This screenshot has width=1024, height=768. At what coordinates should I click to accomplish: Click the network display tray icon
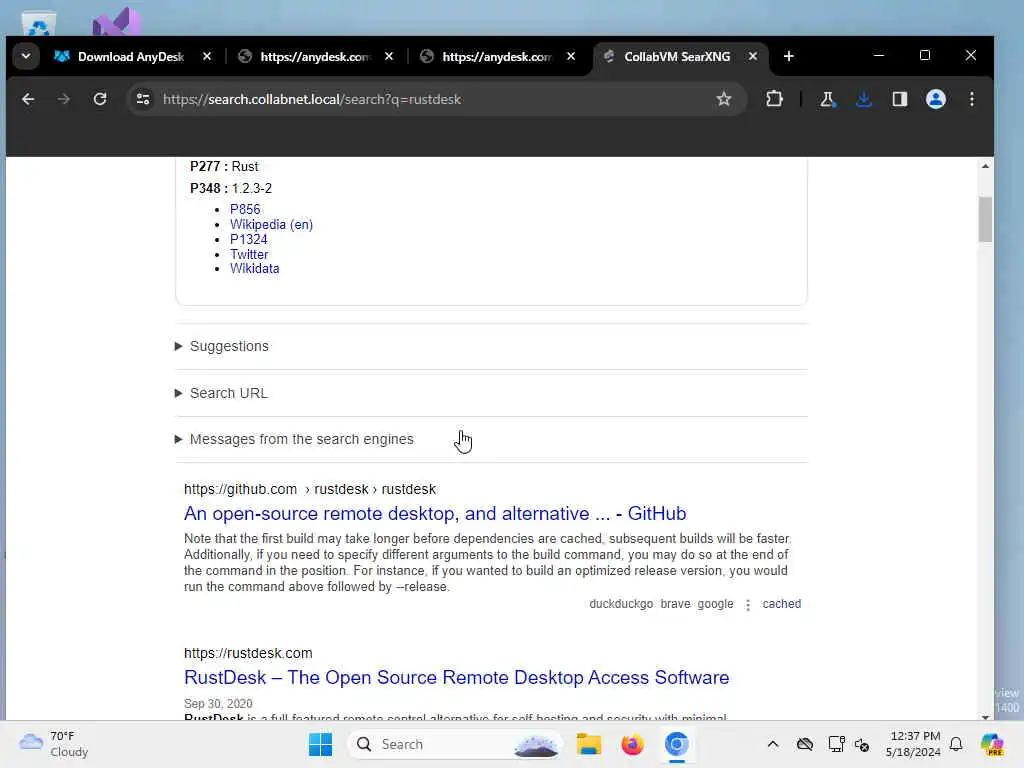[836, 744]
